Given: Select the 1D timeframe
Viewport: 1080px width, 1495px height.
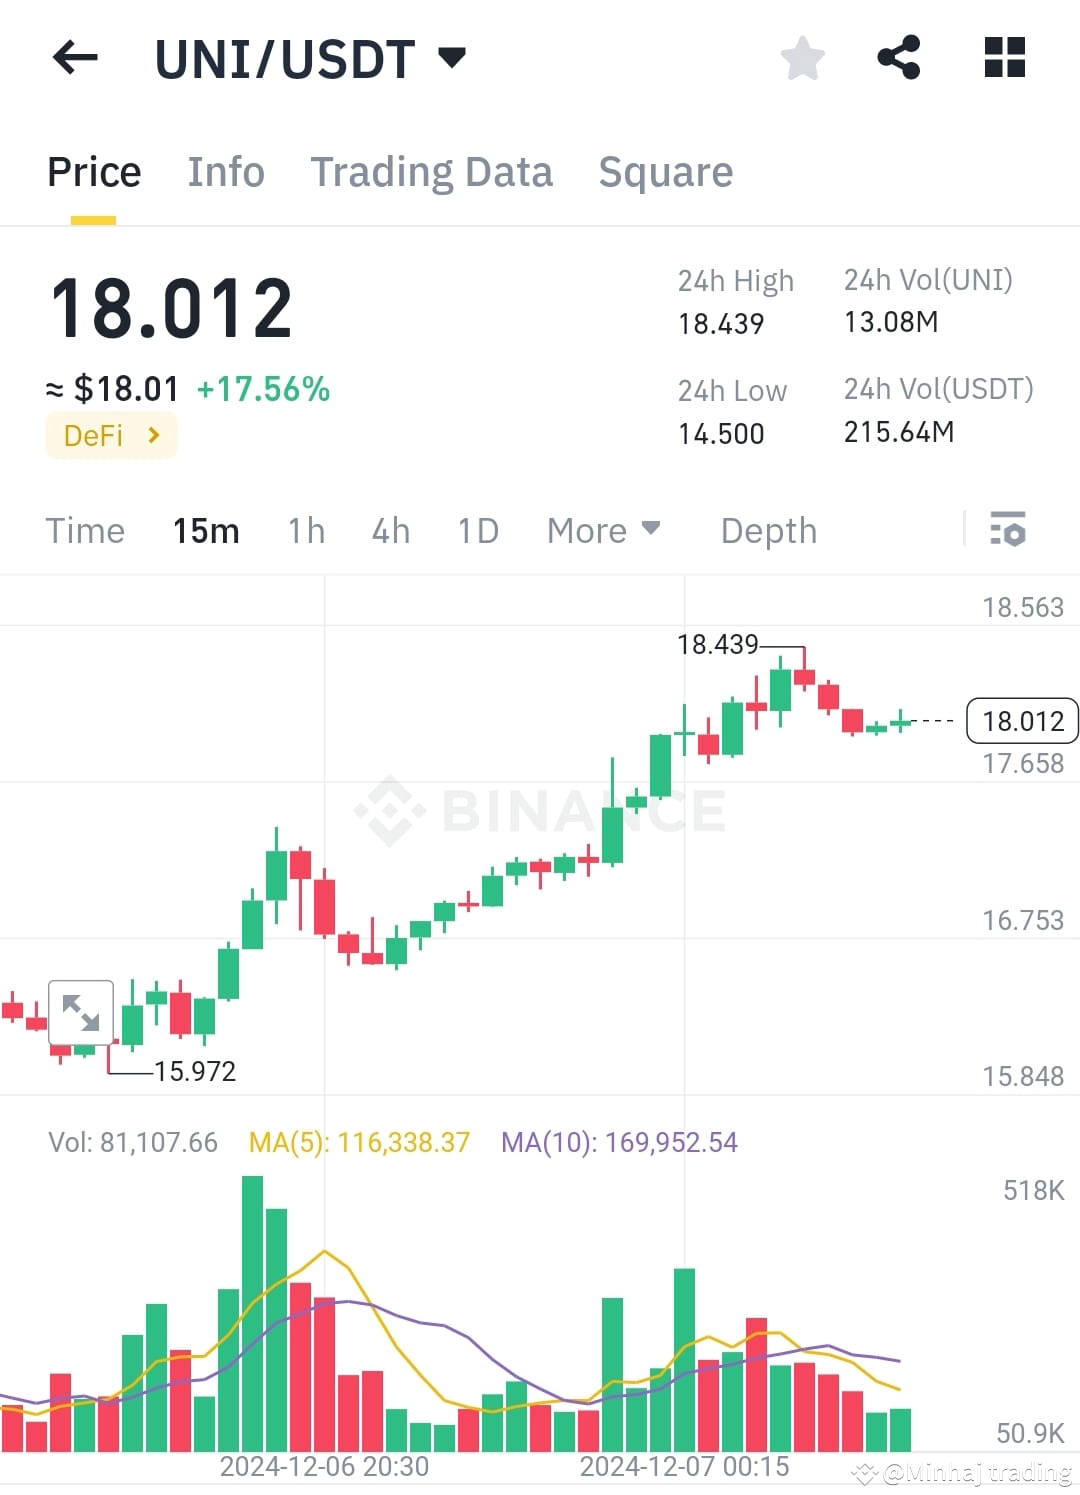Looking at the screenshot, I should (477, 530).
